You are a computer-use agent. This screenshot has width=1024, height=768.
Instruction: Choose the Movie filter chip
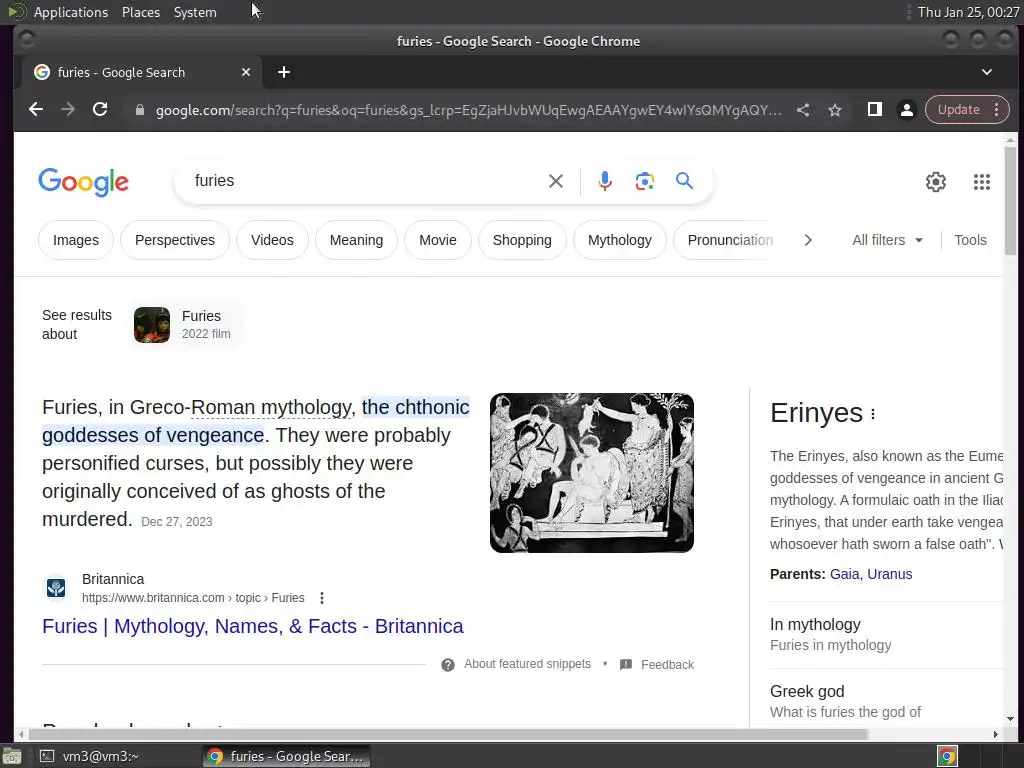pyautogui.click(x=438, y=240)
